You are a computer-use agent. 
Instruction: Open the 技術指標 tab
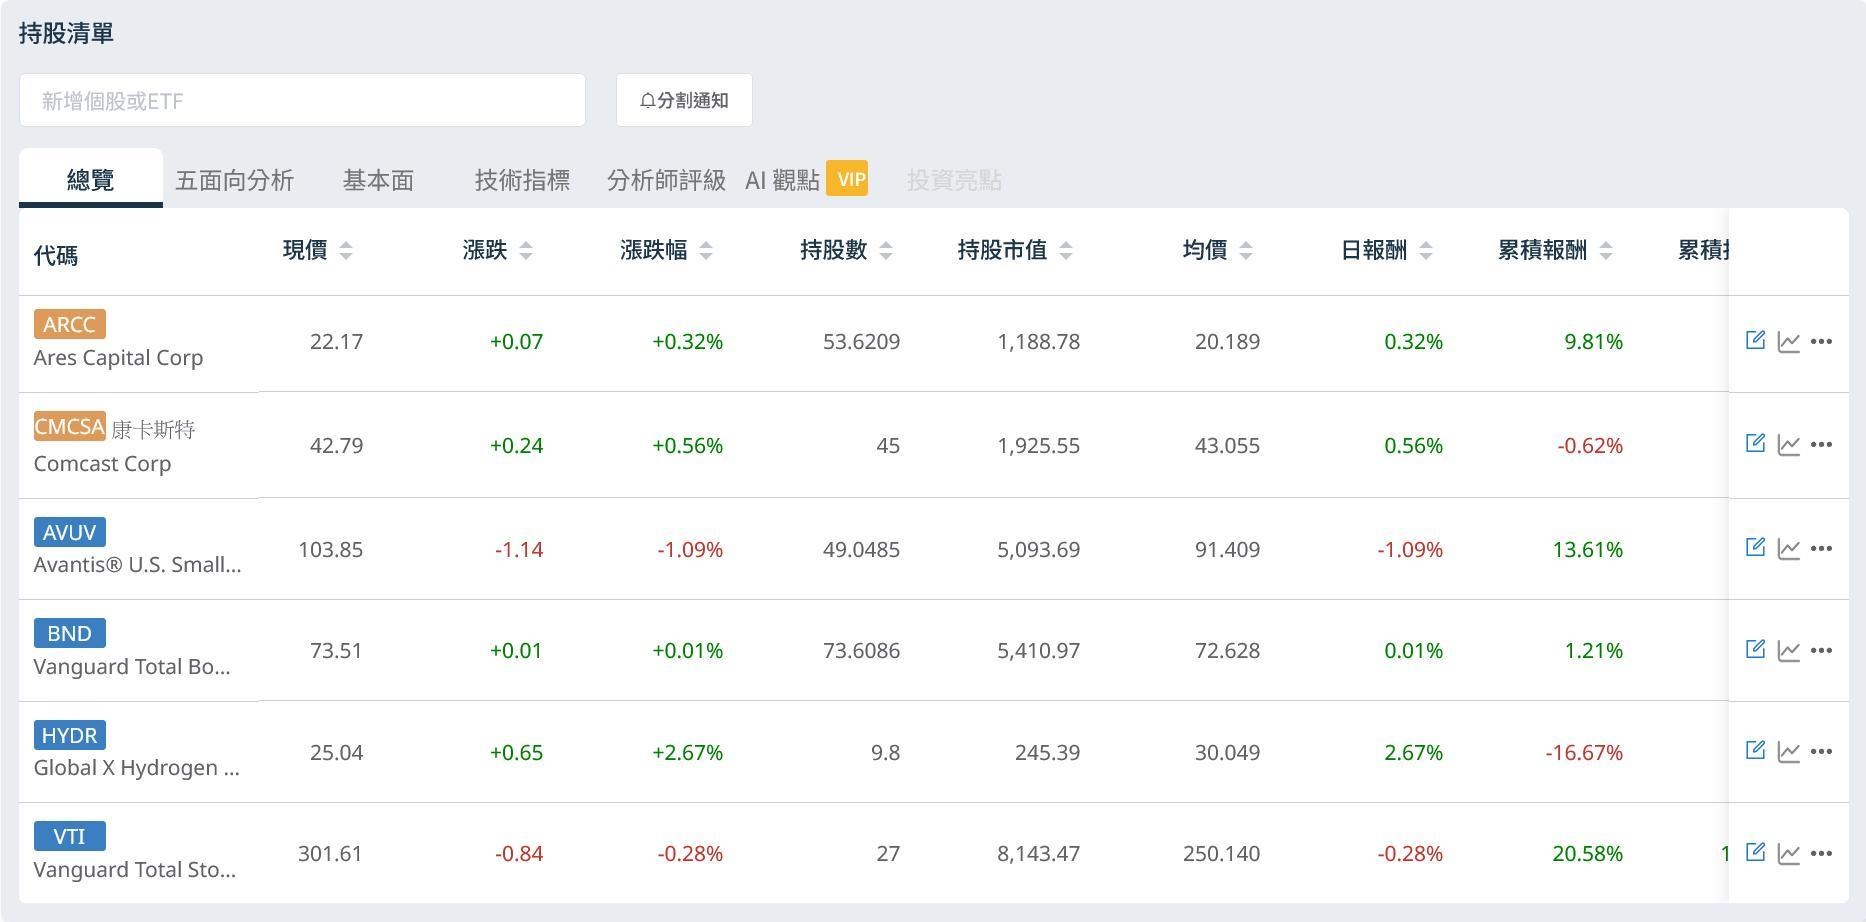(x=522, y=180)
